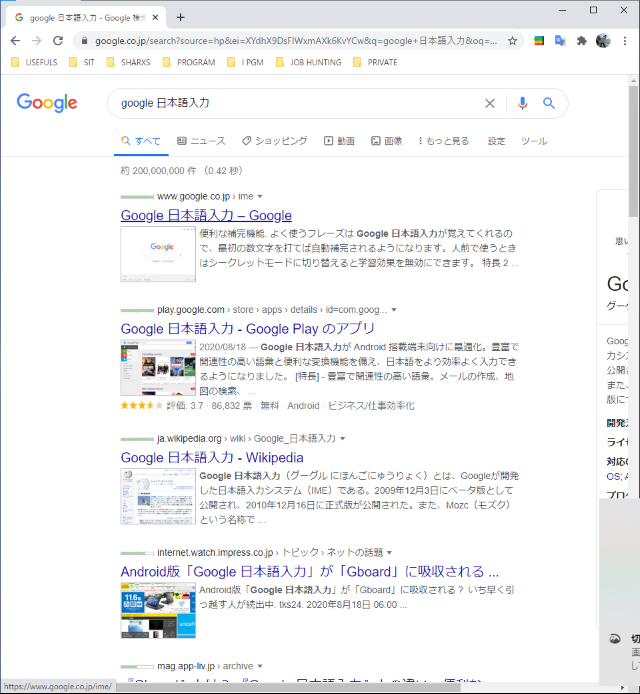
Task: Switch to the ショッピング tab
Action: coord(274,141)
